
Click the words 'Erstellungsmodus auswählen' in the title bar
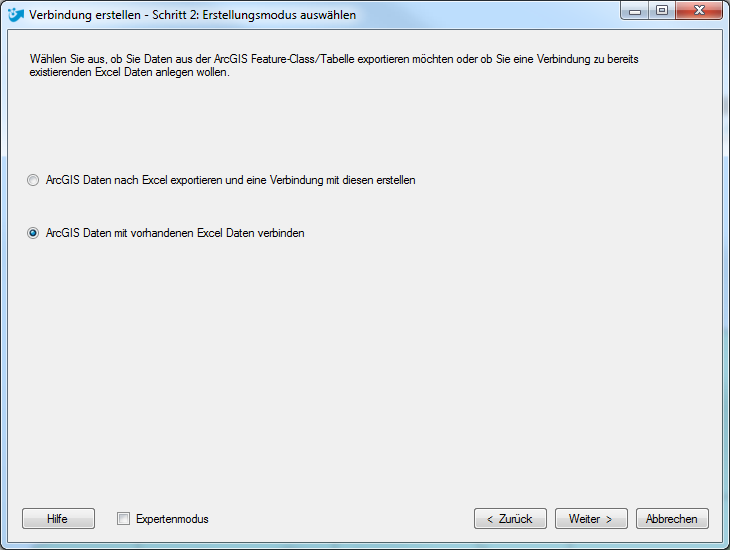click(x=279, y=15)
